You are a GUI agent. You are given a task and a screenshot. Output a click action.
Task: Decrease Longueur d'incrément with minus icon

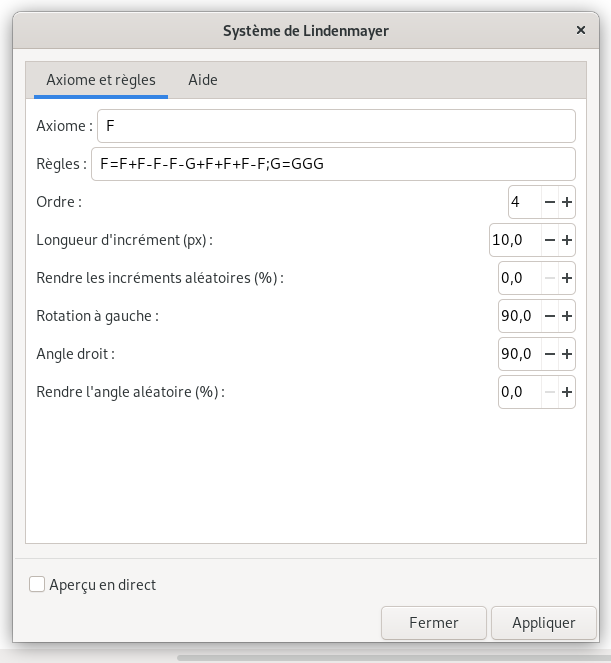point(550,240)
